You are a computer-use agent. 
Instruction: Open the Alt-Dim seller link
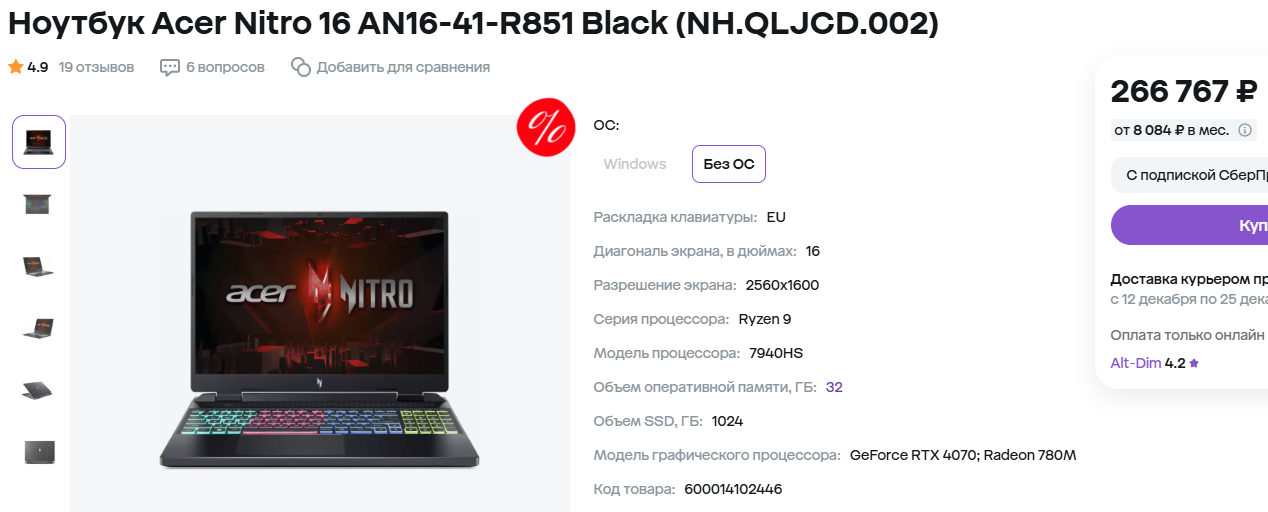point(1136,363)
